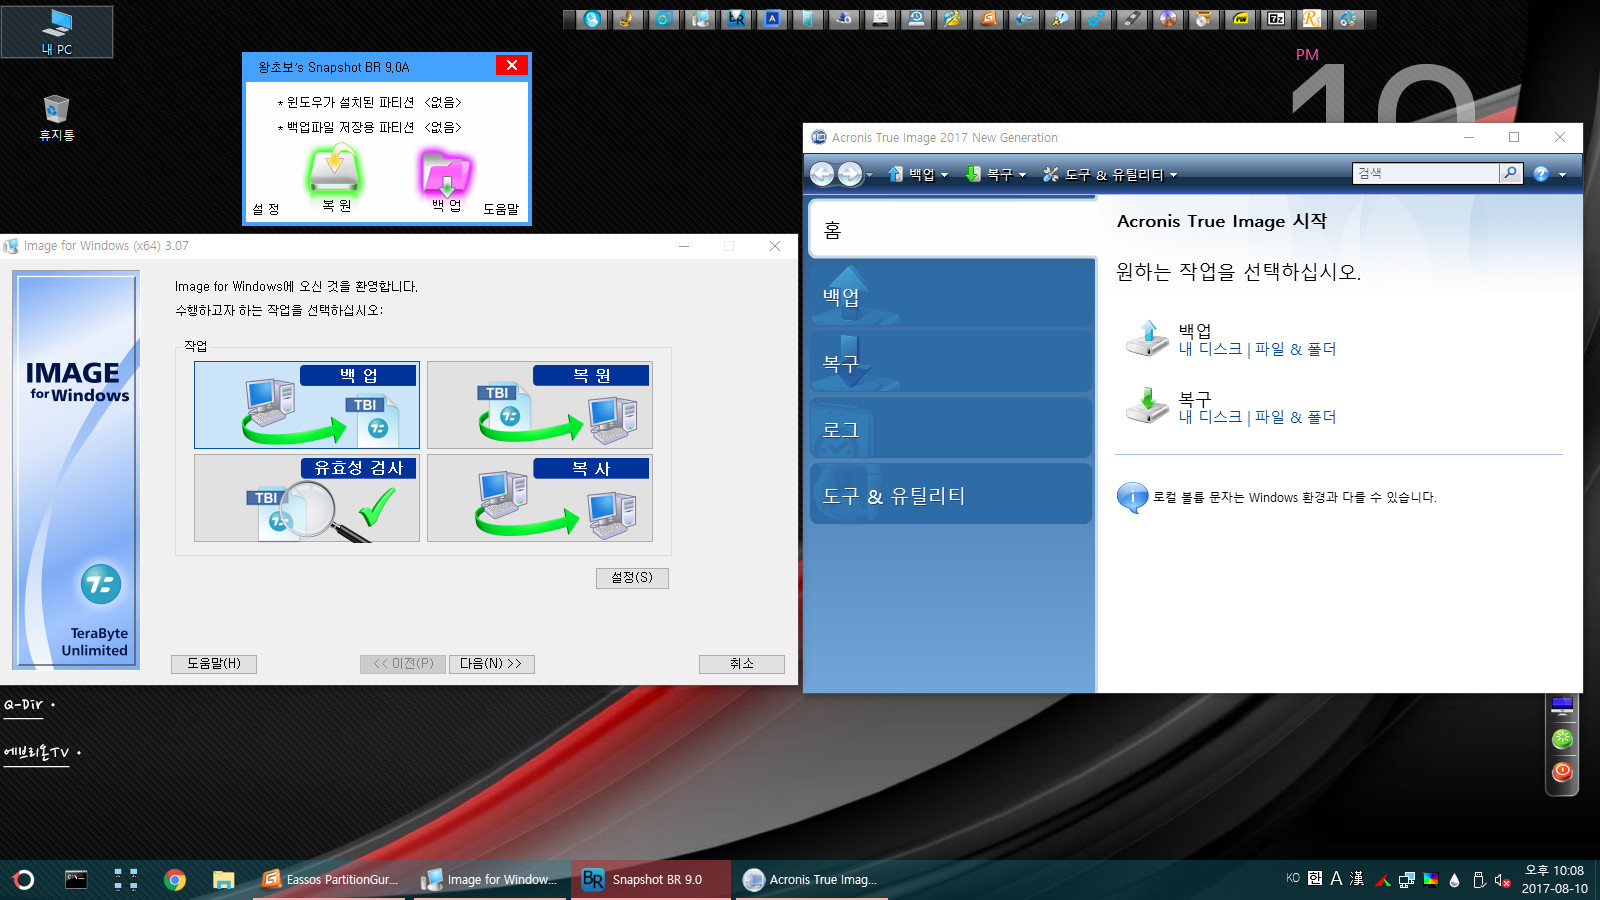
Task: Click the 다음(N) >> button
Action: [491, 664]
